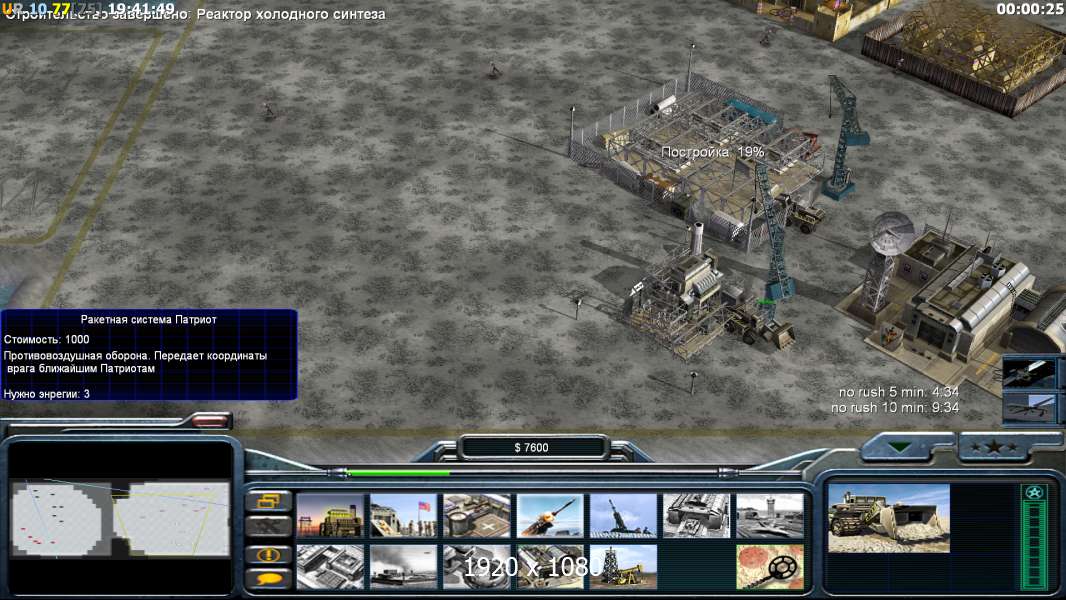The height and width of the screenshot is (600, 1066).
Task: Select the bulldozer beside the finished reactor
Action: click(x=761, y=326)
